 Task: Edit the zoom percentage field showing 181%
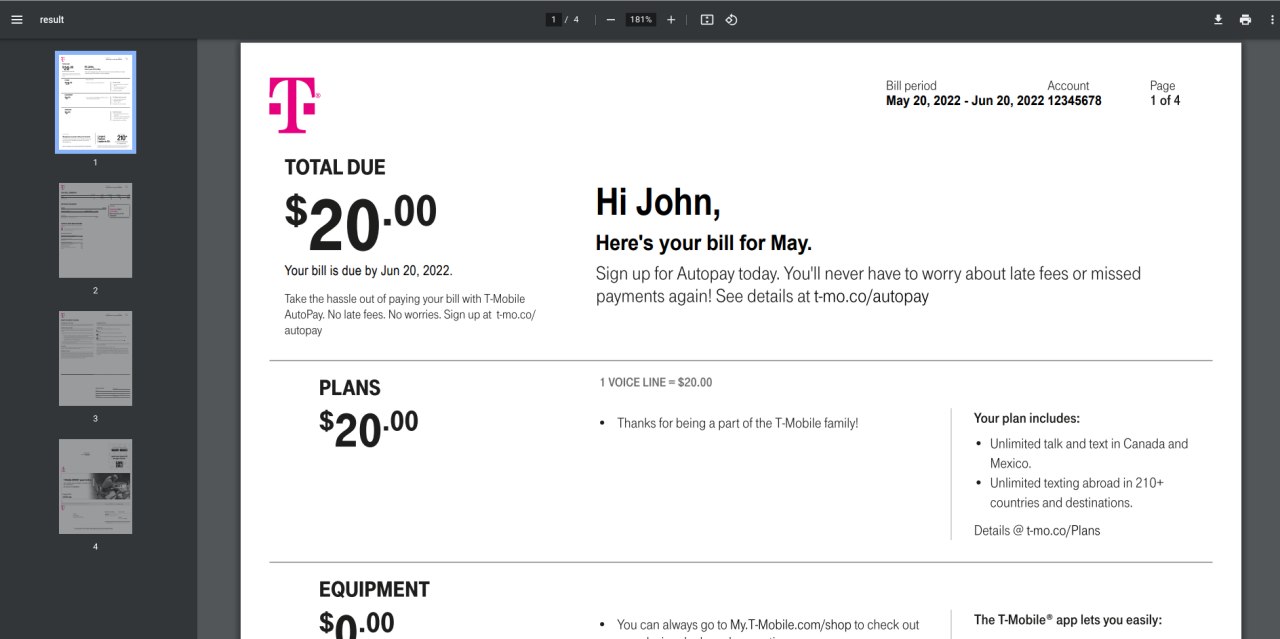click(x=640, y=19)
